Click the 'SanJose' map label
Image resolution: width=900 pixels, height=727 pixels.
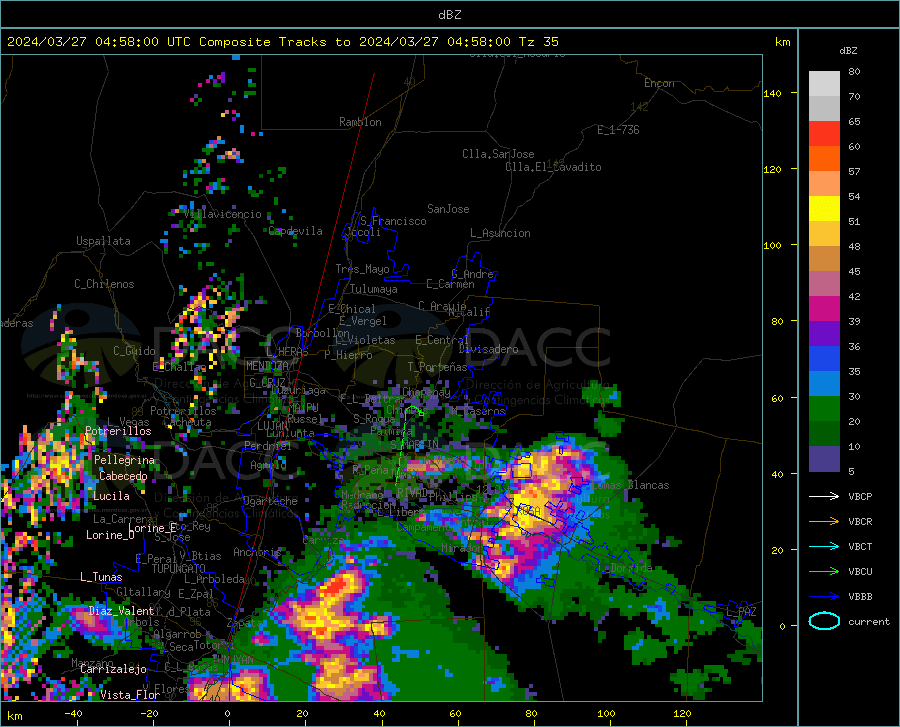coord(448,209)
